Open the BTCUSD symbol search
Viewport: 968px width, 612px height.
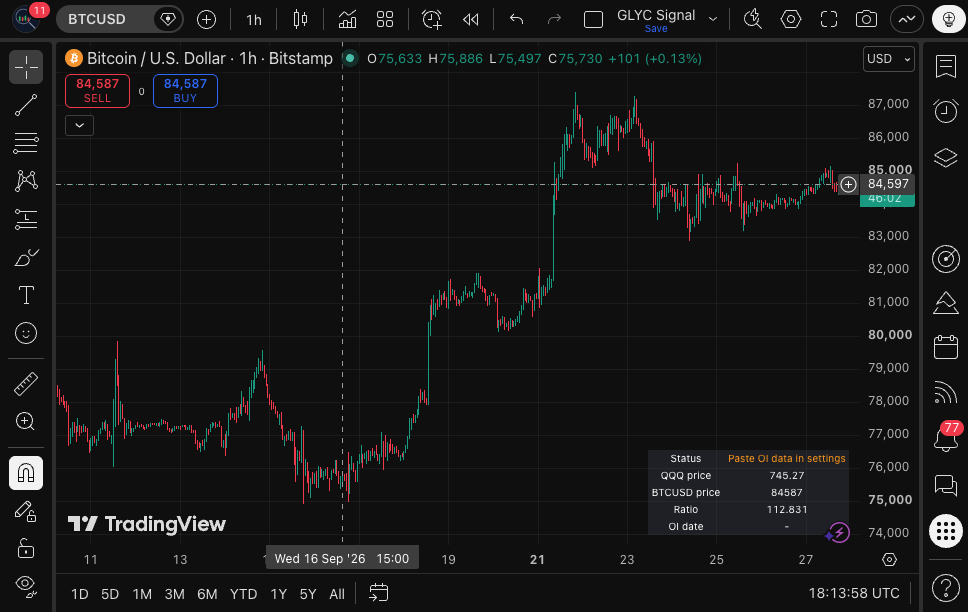[97, 19]
